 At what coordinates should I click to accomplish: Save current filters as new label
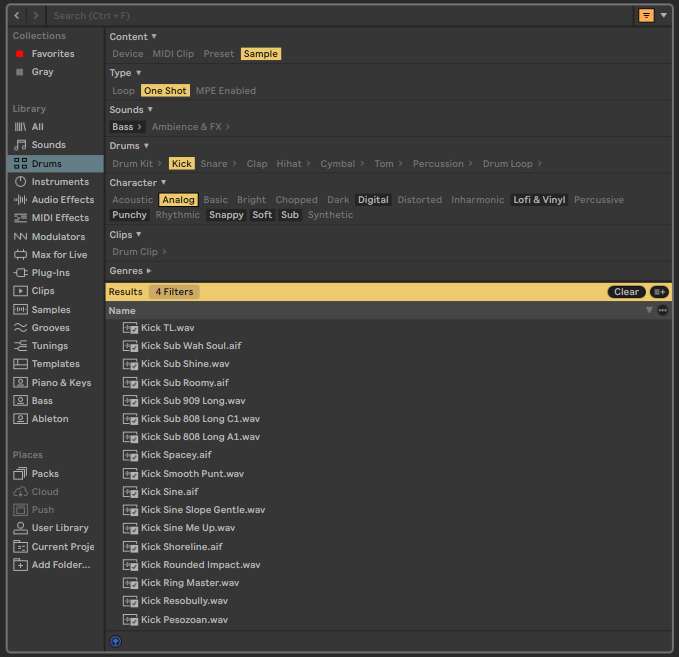tap(660, 292)
